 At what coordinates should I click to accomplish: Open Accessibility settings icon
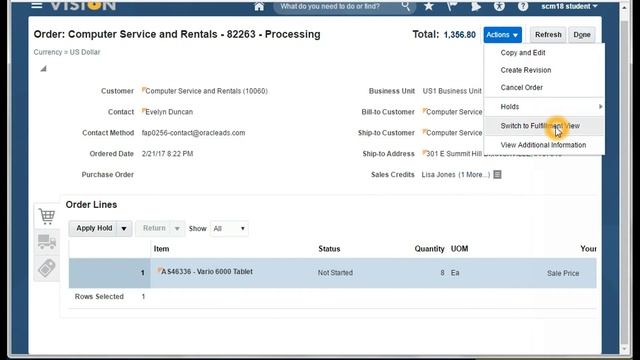[x=499, y=6]
